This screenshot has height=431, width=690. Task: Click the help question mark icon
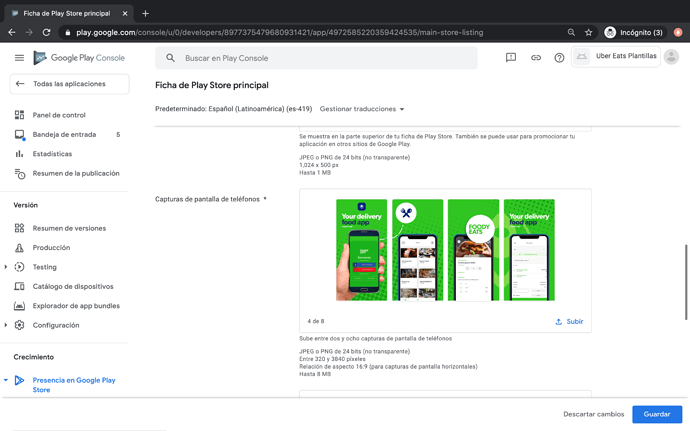(x=559, y=58)
